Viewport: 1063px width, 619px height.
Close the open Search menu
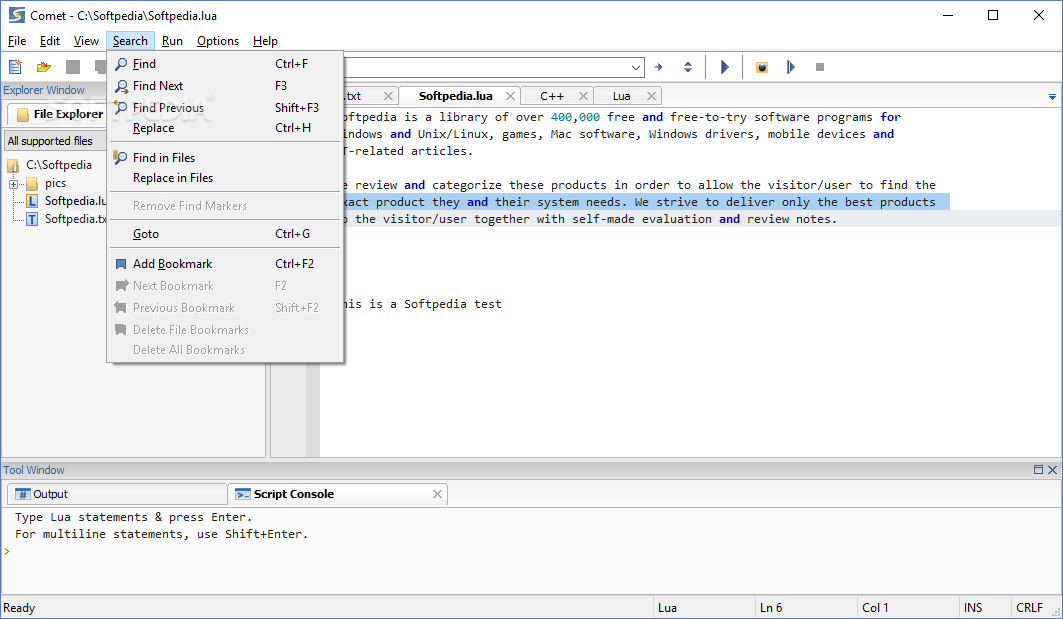click(x=130, y=41)
